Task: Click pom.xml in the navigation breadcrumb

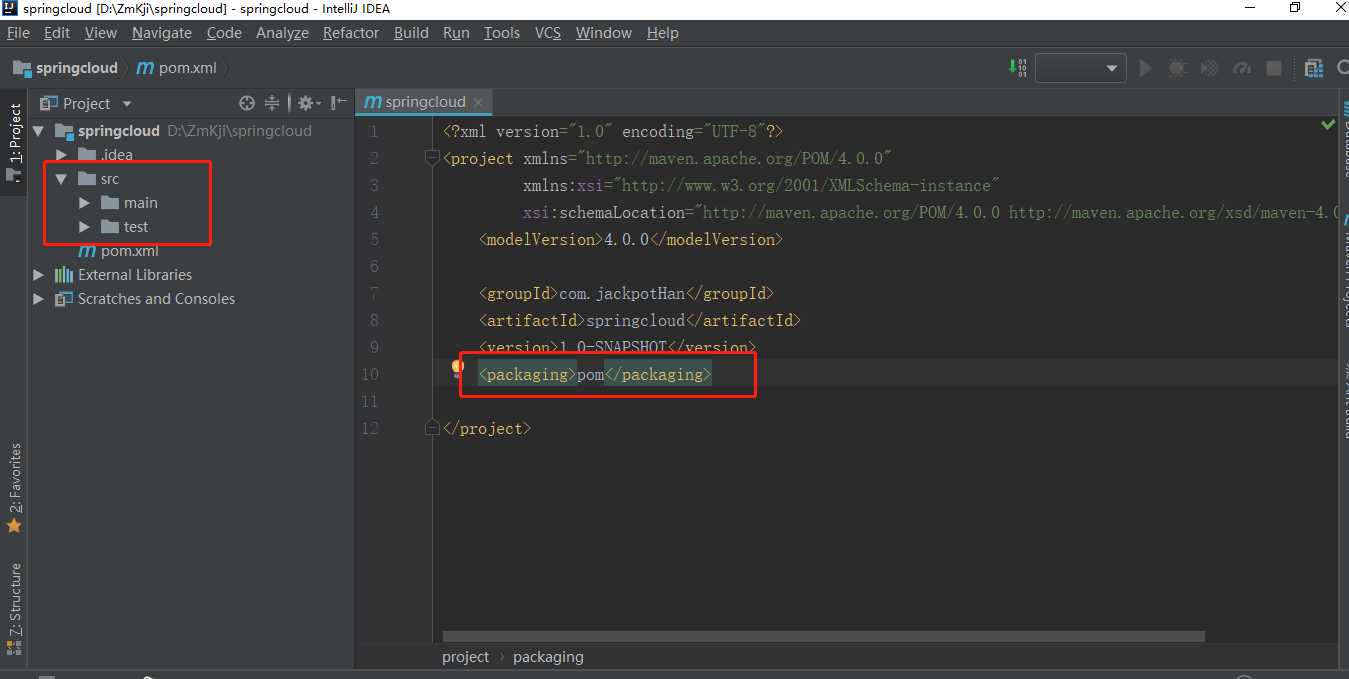Action: click(176, 68)
